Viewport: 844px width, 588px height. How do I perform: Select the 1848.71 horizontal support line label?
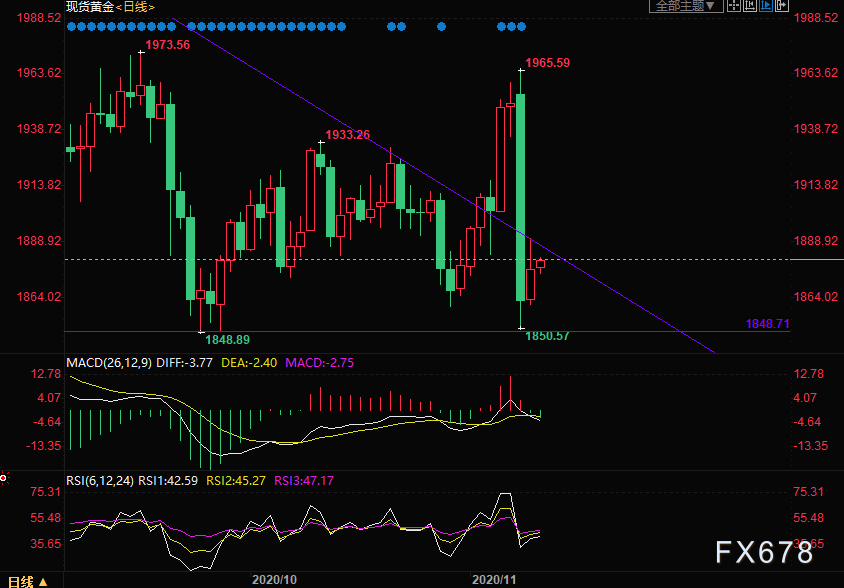pos(767,324)
